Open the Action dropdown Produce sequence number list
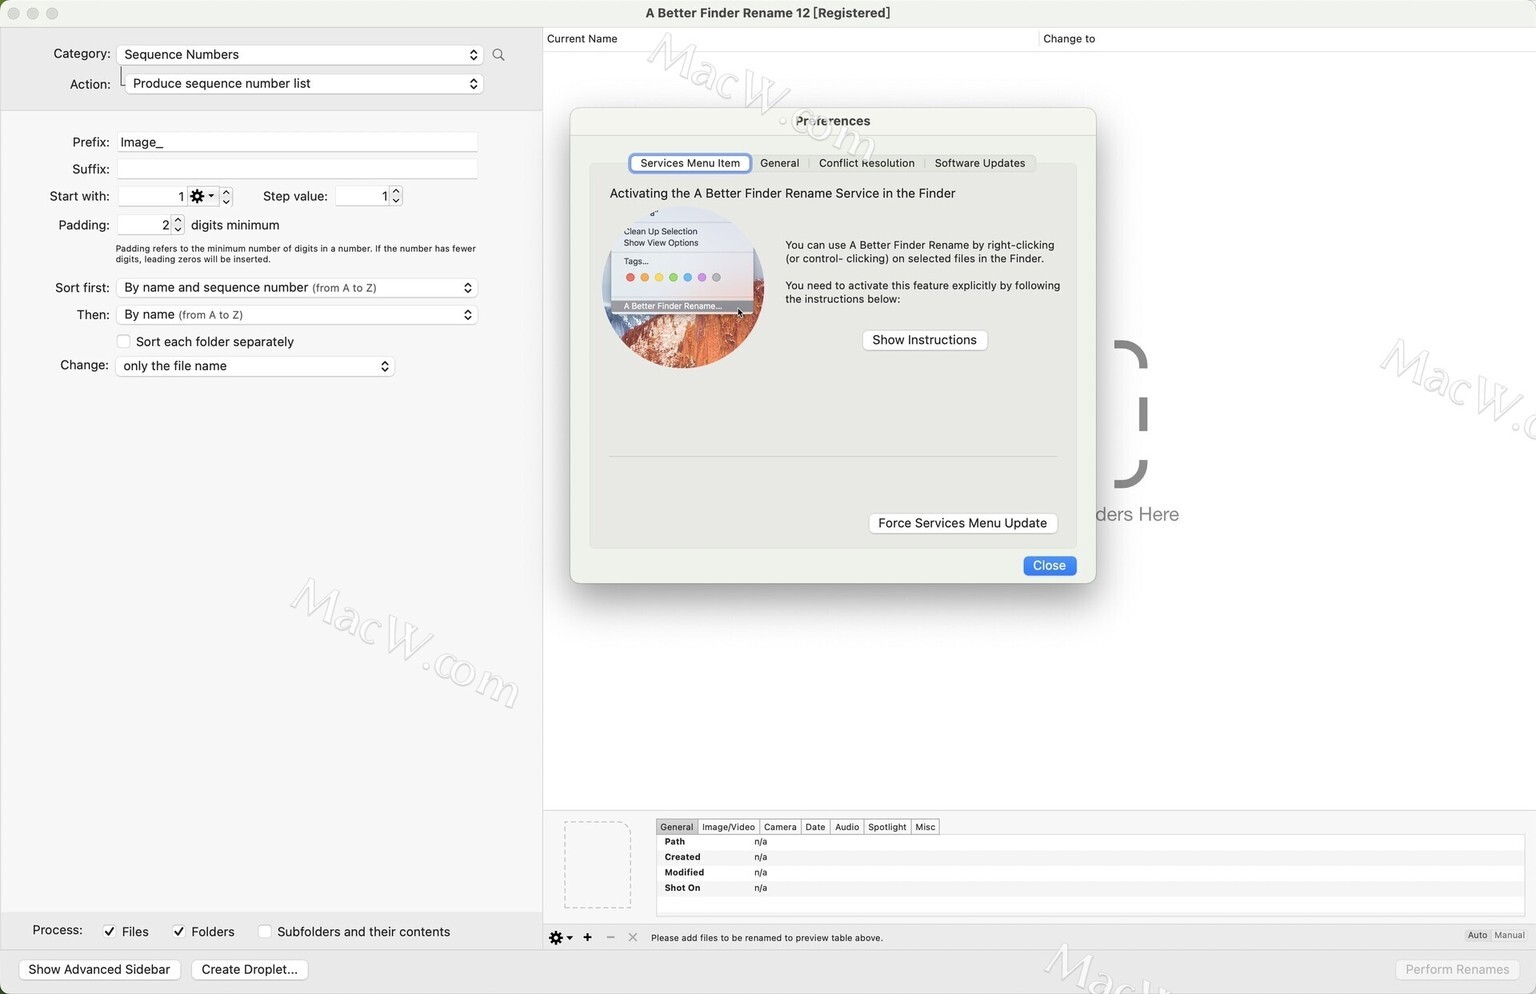The width and height of the screenshot is (1536, 994). click(304, 83)
